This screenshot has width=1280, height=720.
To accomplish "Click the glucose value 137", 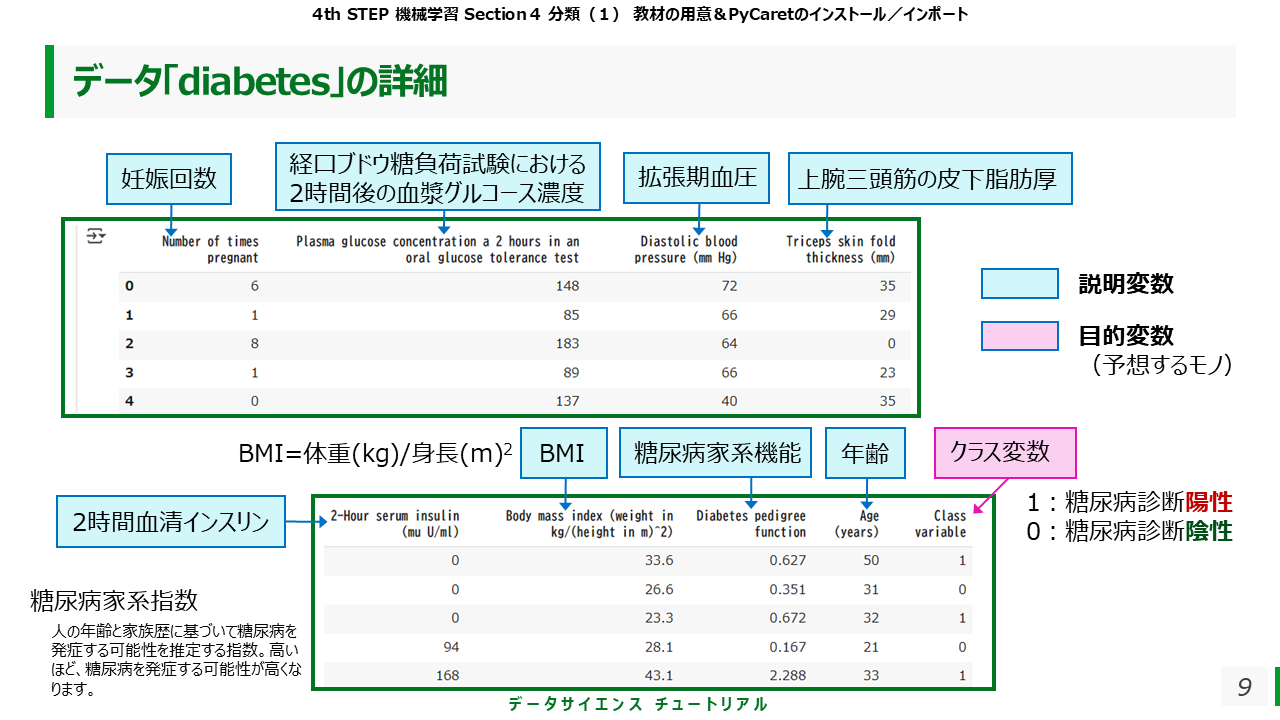I will 566,401.
